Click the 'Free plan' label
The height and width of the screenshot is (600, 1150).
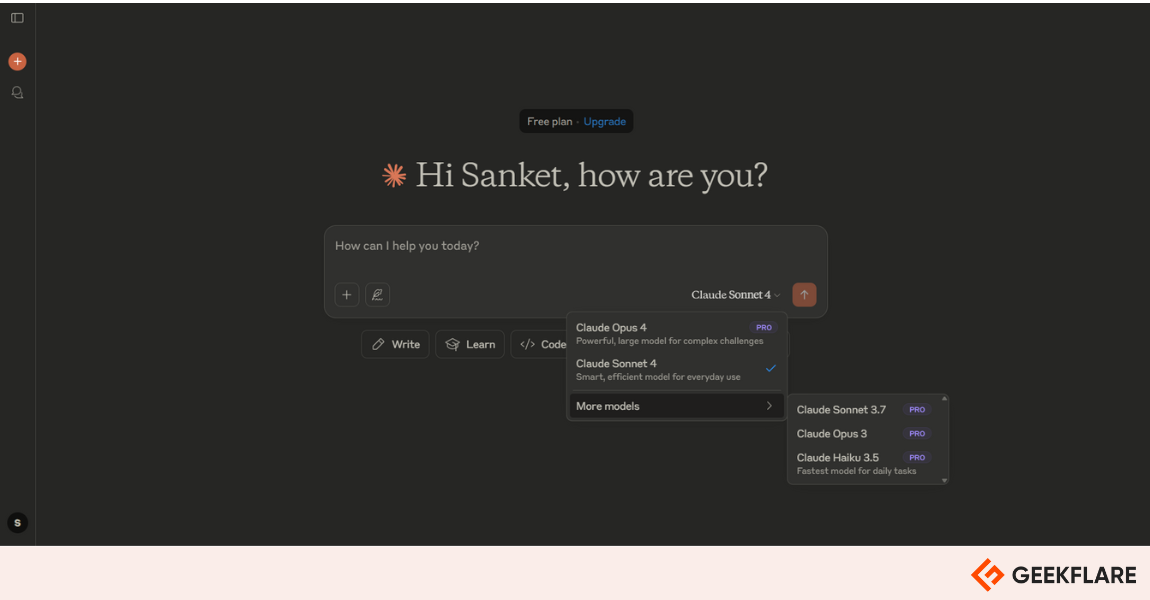(549, 122)
